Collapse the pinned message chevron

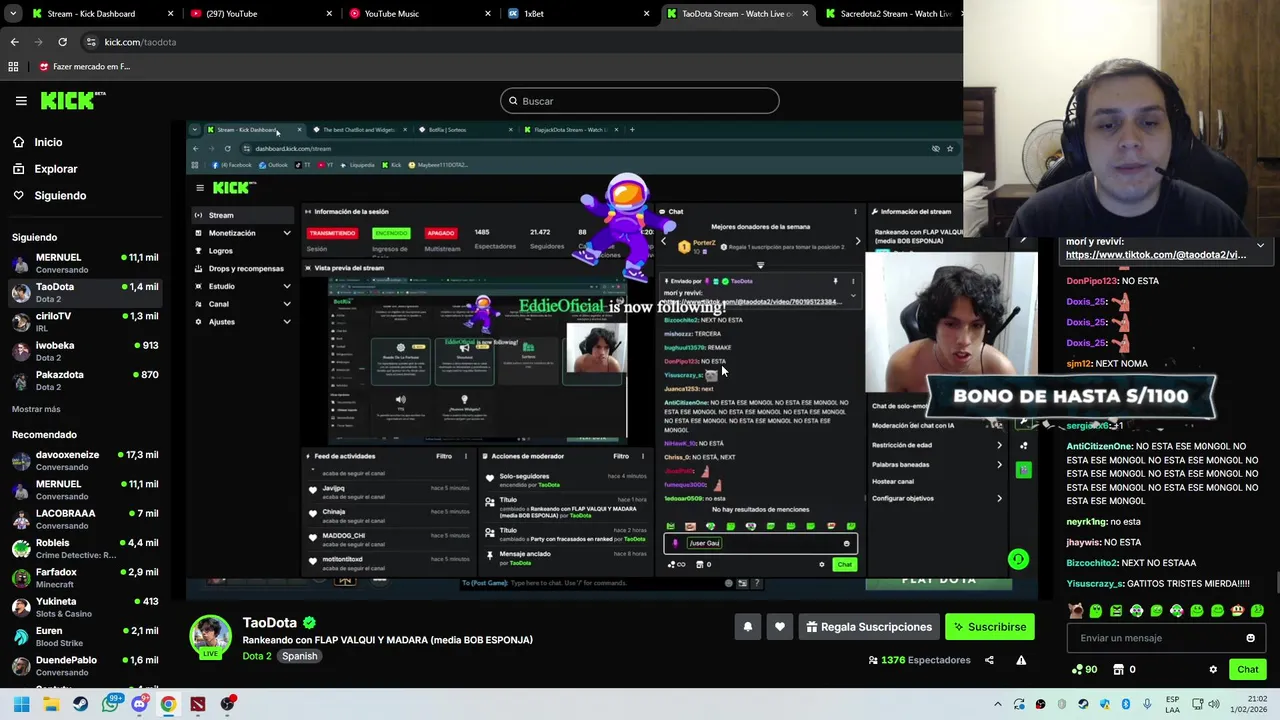(1260, 245)
